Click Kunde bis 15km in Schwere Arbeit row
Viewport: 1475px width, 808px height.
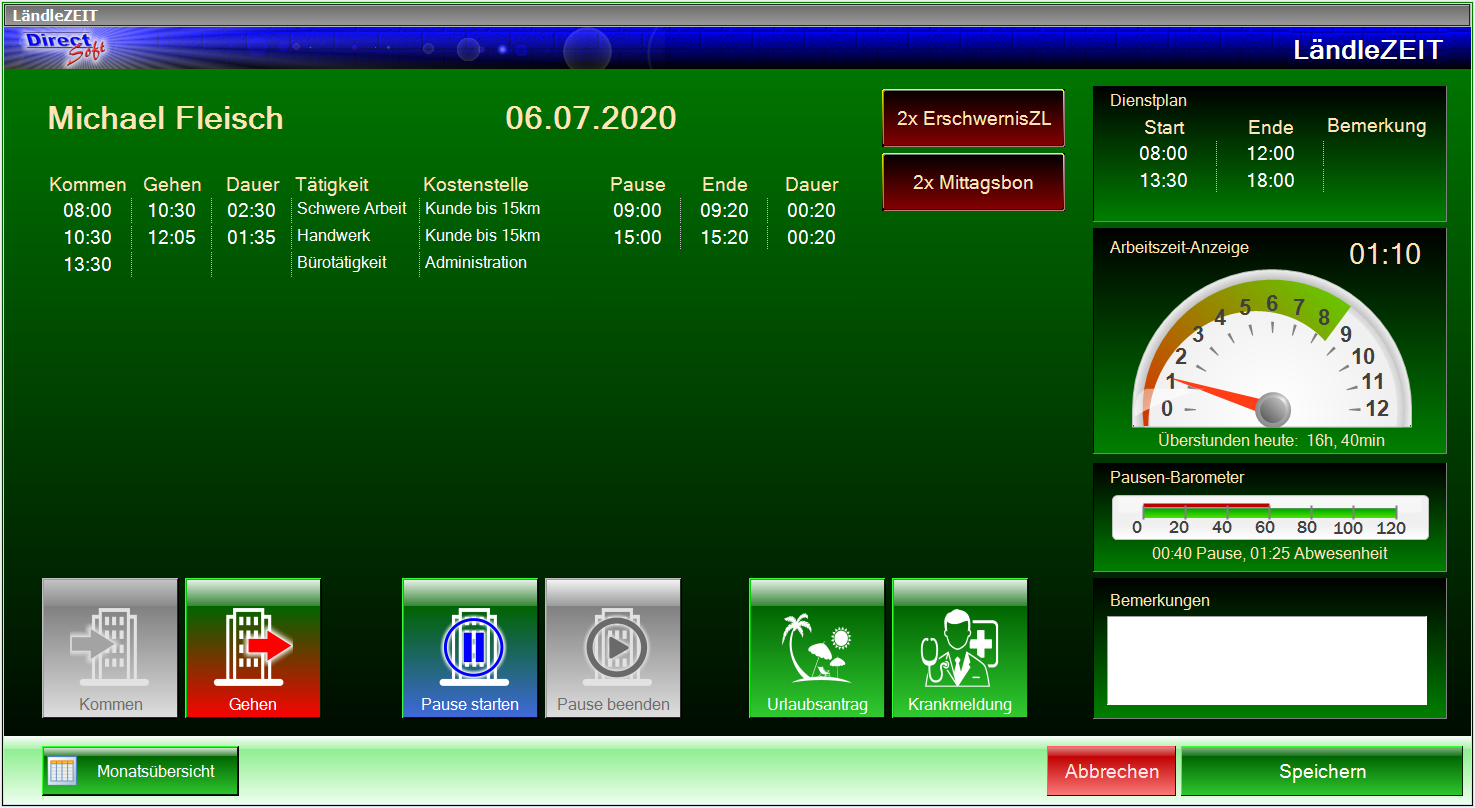coord(483,209)
